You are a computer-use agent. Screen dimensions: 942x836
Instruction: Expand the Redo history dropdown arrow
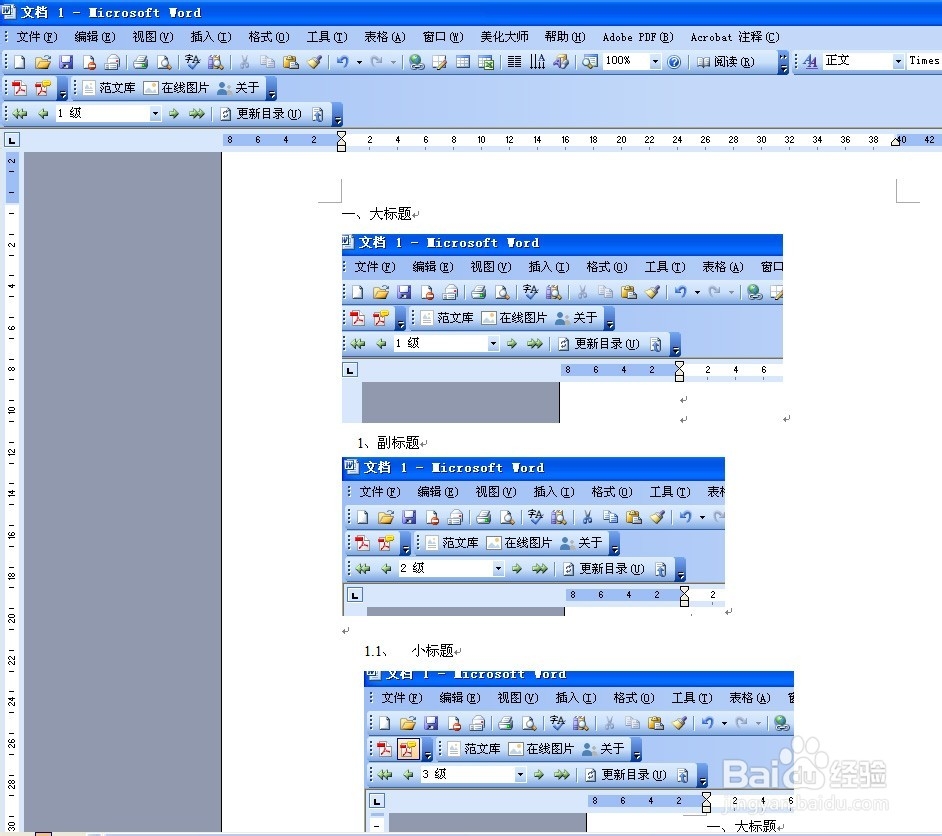pos(394,62)
